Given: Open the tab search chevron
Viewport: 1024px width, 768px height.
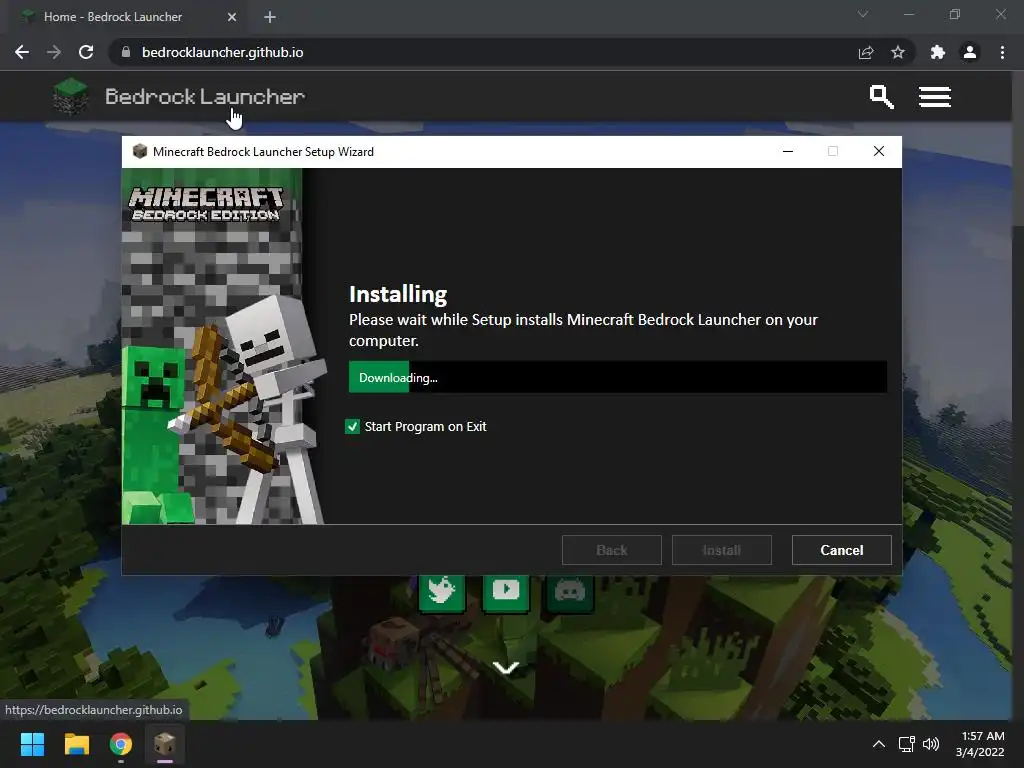Looking at the screenshot, I should click(863, 14).
